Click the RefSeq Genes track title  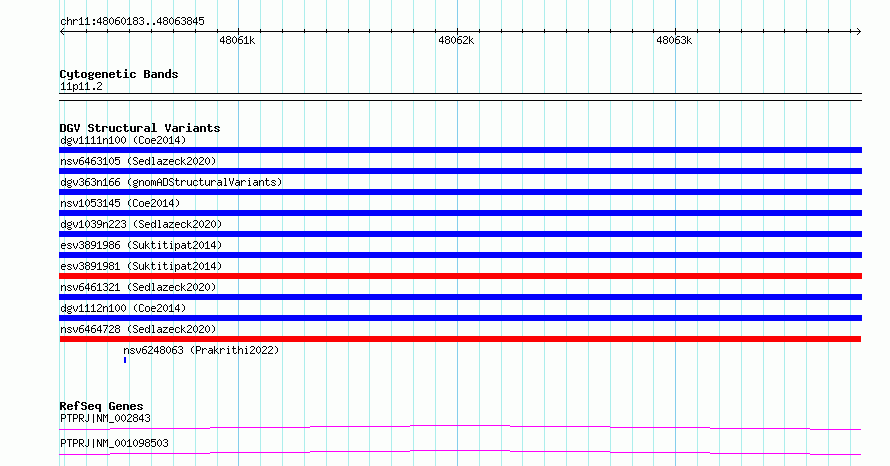[102, 406]
